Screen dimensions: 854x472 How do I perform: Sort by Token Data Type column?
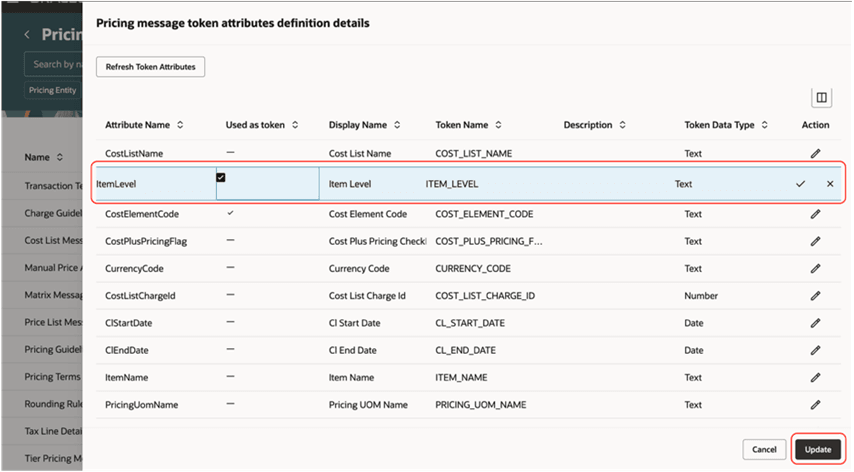click(765, 125)
